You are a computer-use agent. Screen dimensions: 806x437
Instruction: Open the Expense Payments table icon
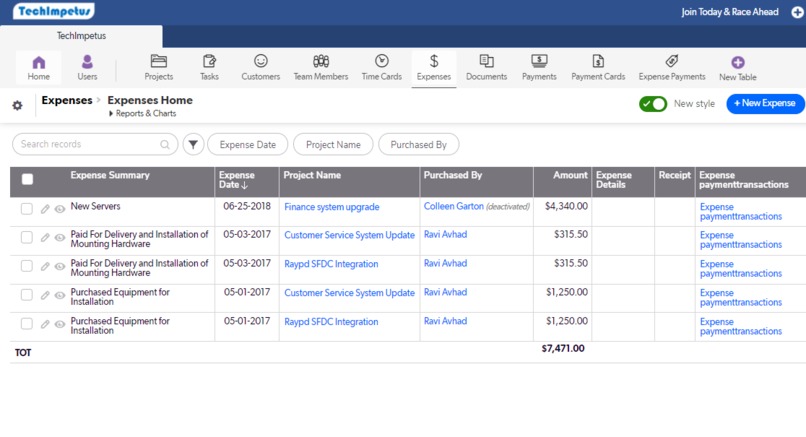(x=672, y=61)
